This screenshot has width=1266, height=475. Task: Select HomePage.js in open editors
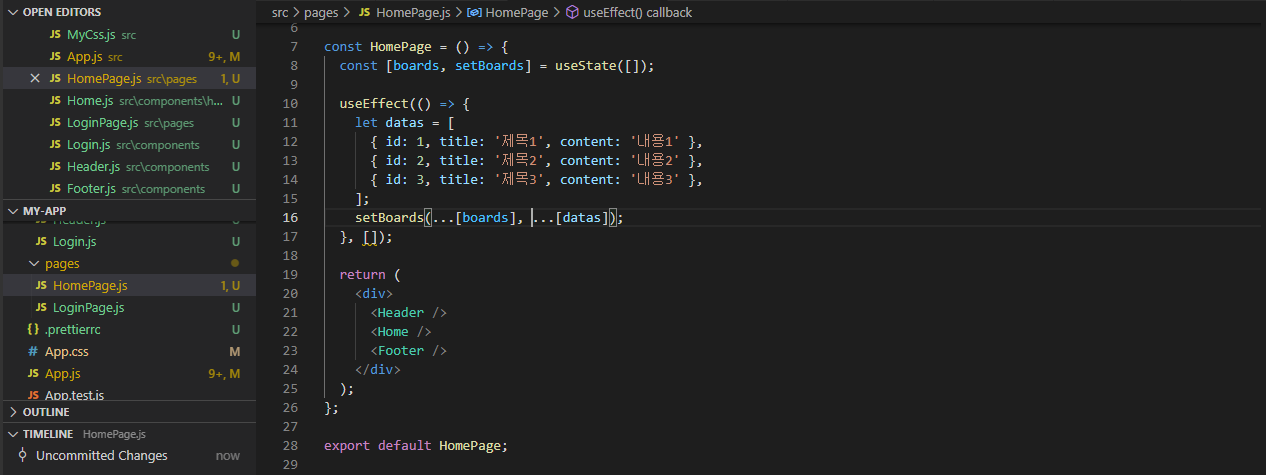pyautogui.click(x=128, y=79)
